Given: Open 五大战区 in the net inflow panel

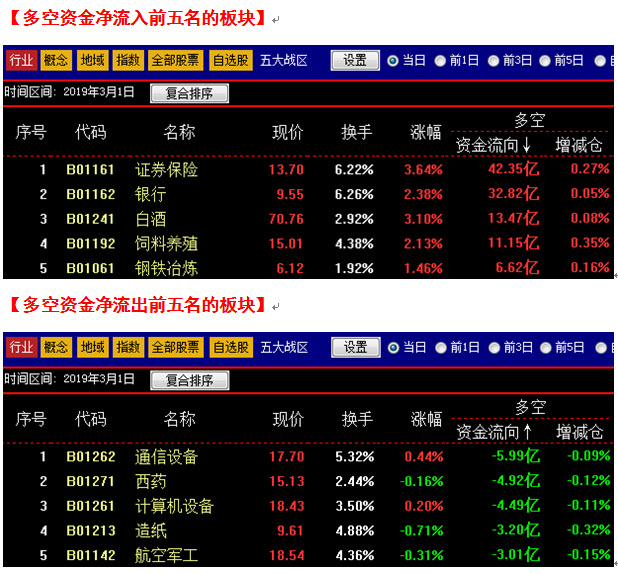Looking at the screenshot, I should 284,60.
